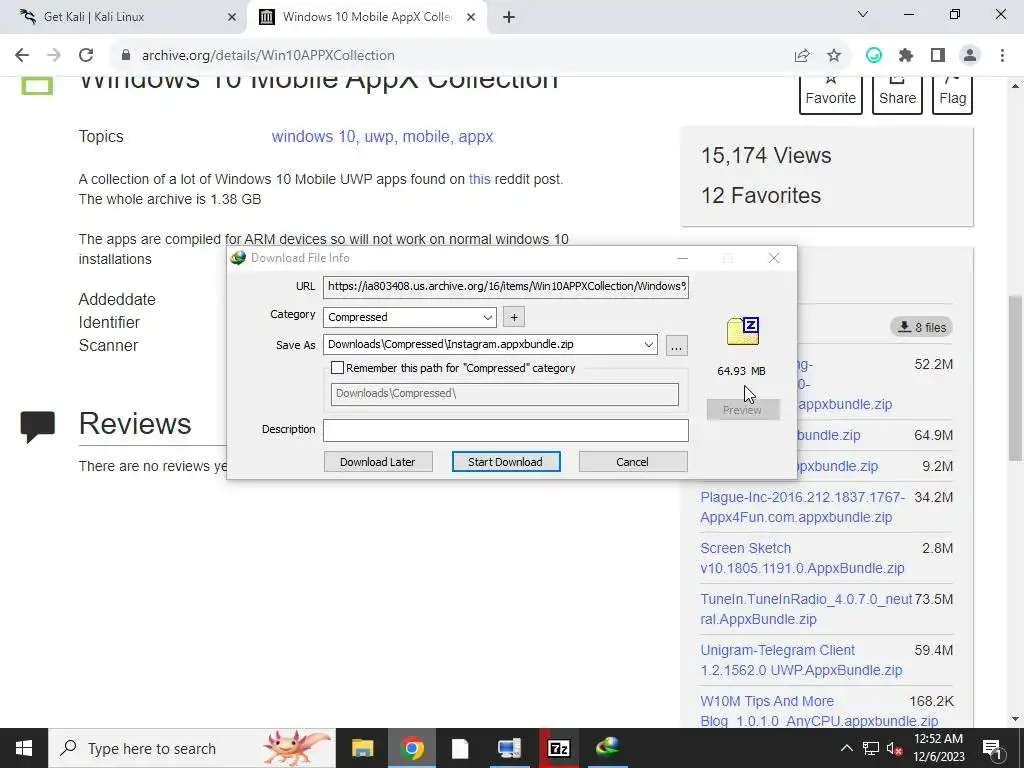Click the Flag button
Screen dimensions: 1024x768
click(952, 94)
